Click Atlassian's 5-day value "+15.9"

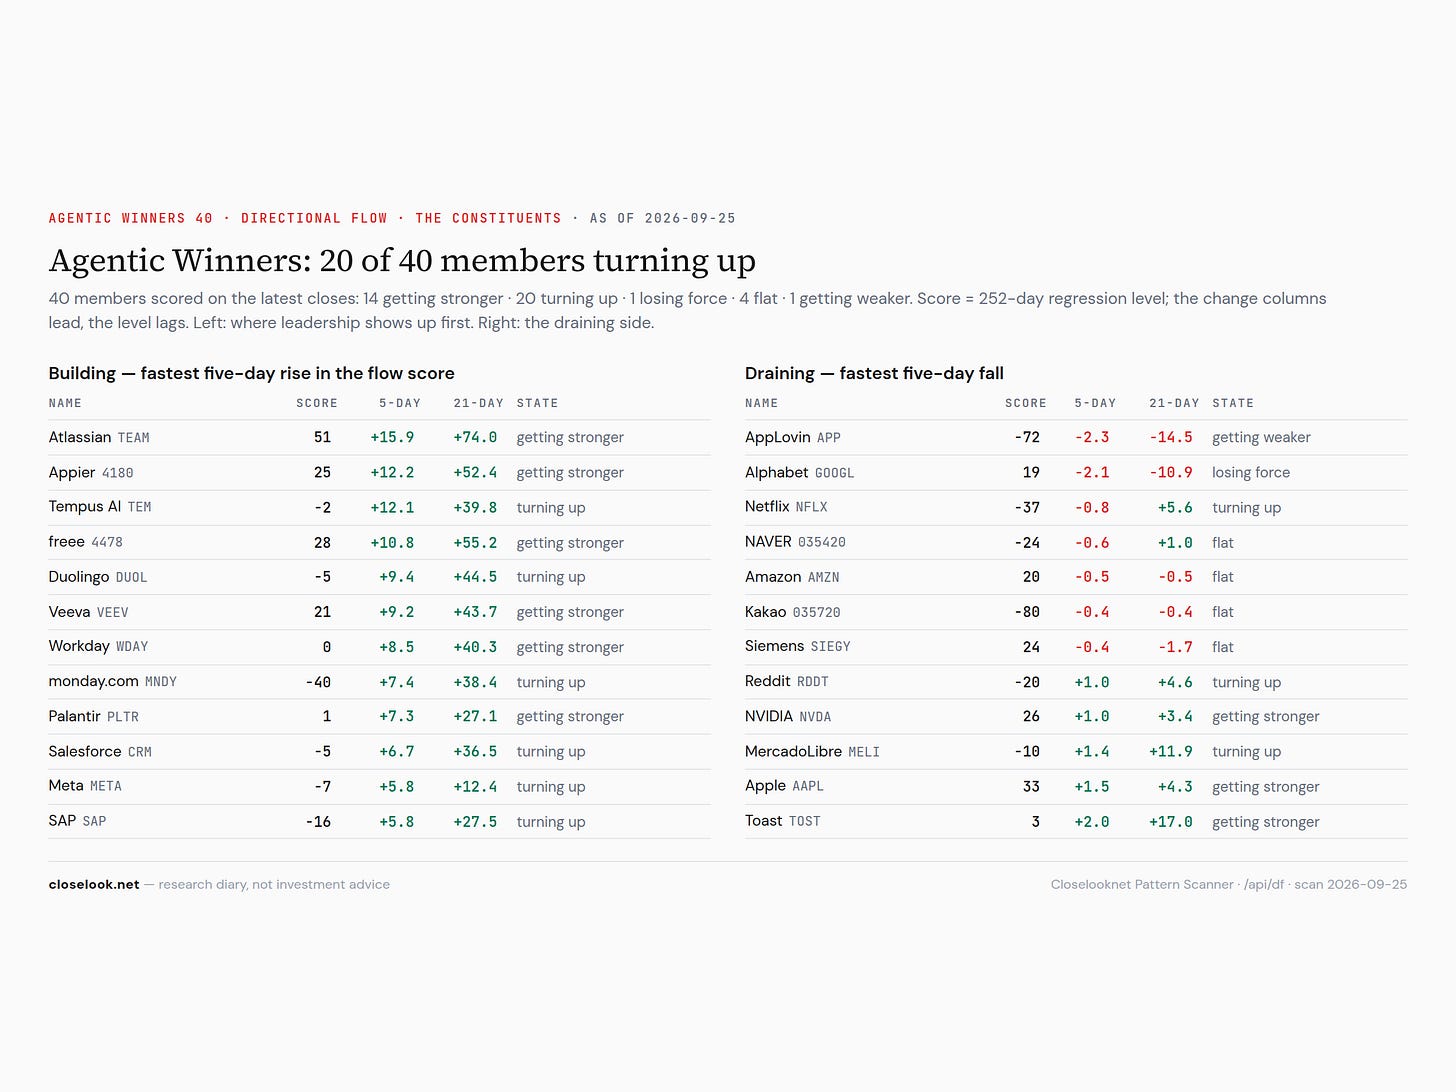pos(392,437)
